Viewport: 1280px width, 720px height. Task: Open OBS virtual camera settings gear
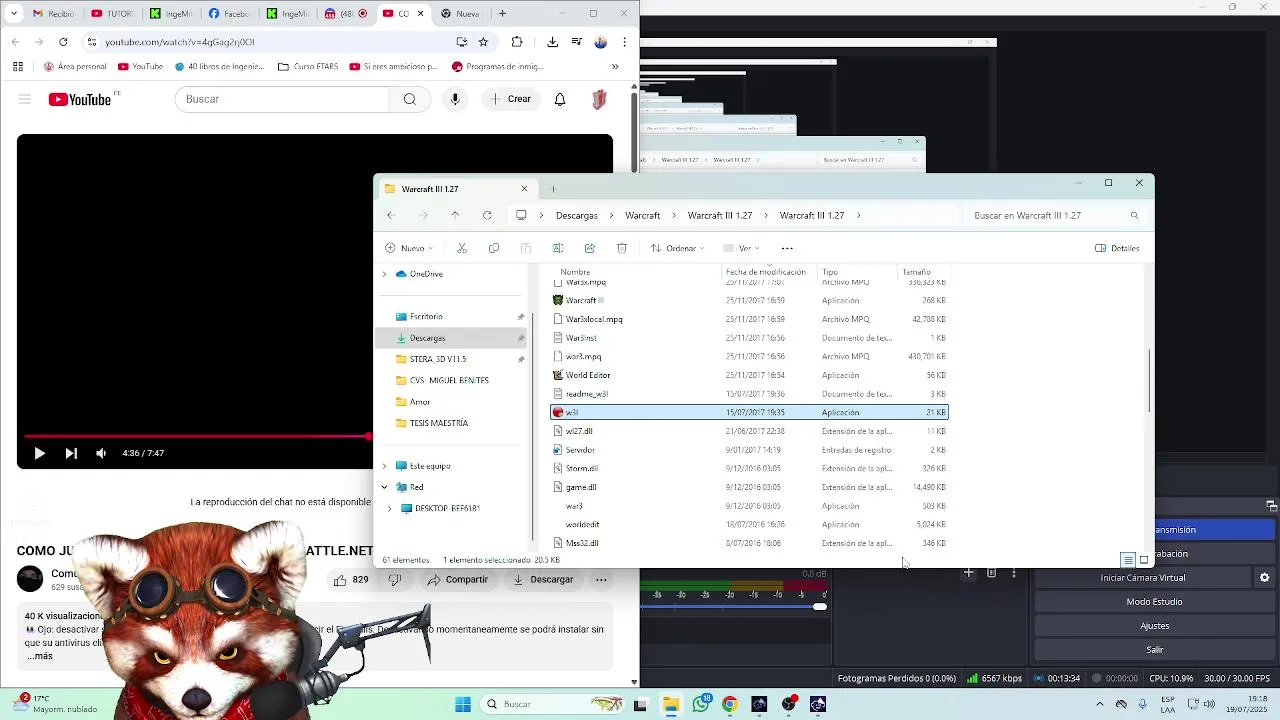(x=1264, y=578)
